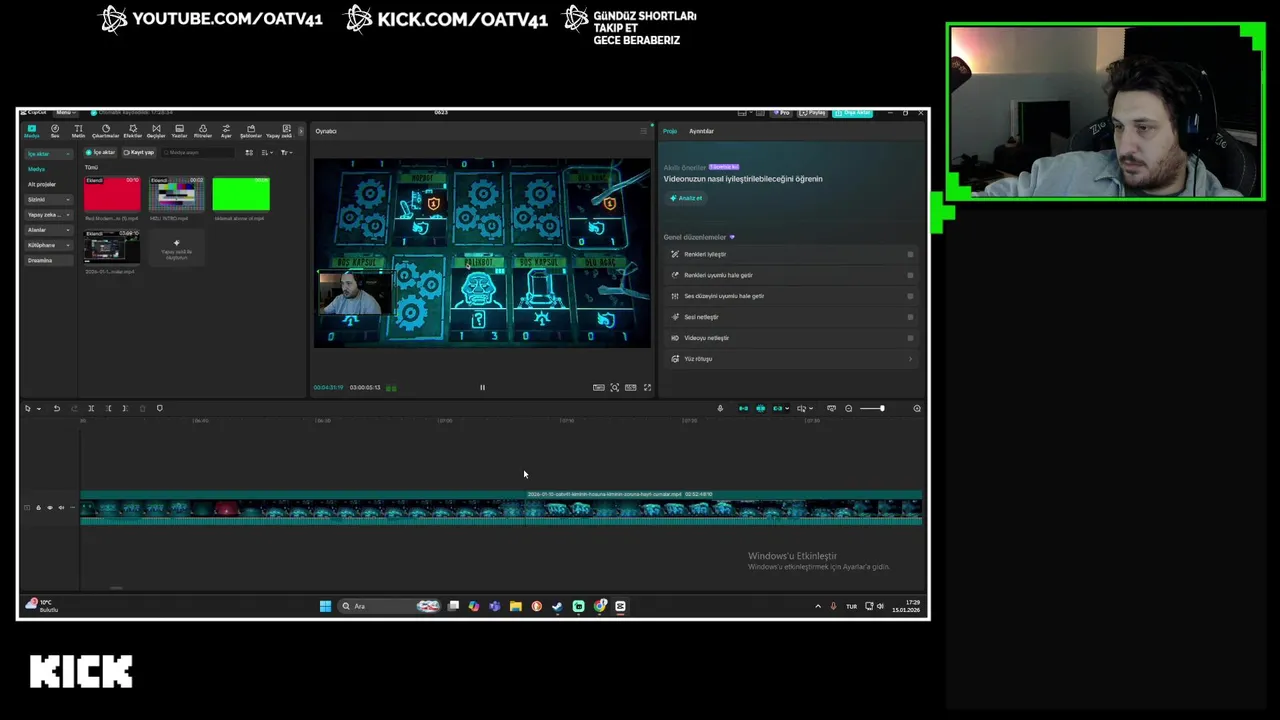Open the Metin text tab
The height and width of the screenshot is (720, 1280).
tap(78, 131)
